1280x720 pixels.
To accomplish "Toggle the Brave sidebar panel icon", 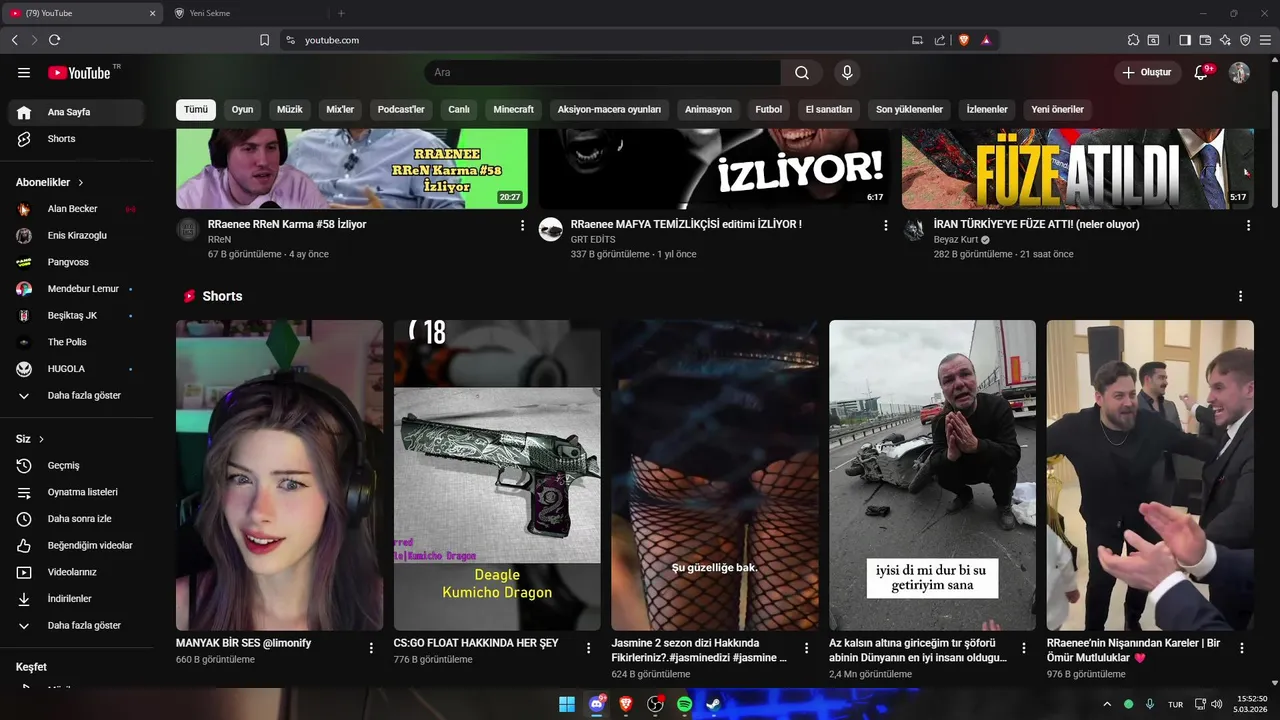I will (1185, 40).
